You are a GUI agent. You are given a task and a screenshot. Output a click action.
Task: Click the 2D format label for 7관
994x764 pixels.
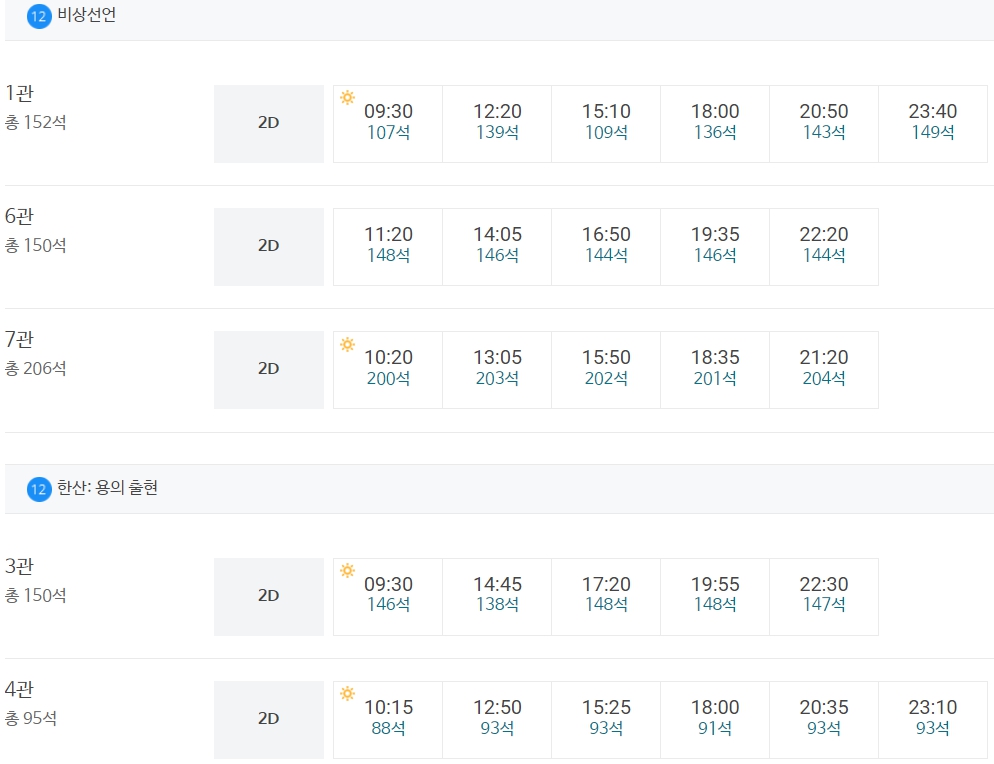click(269, 370)
